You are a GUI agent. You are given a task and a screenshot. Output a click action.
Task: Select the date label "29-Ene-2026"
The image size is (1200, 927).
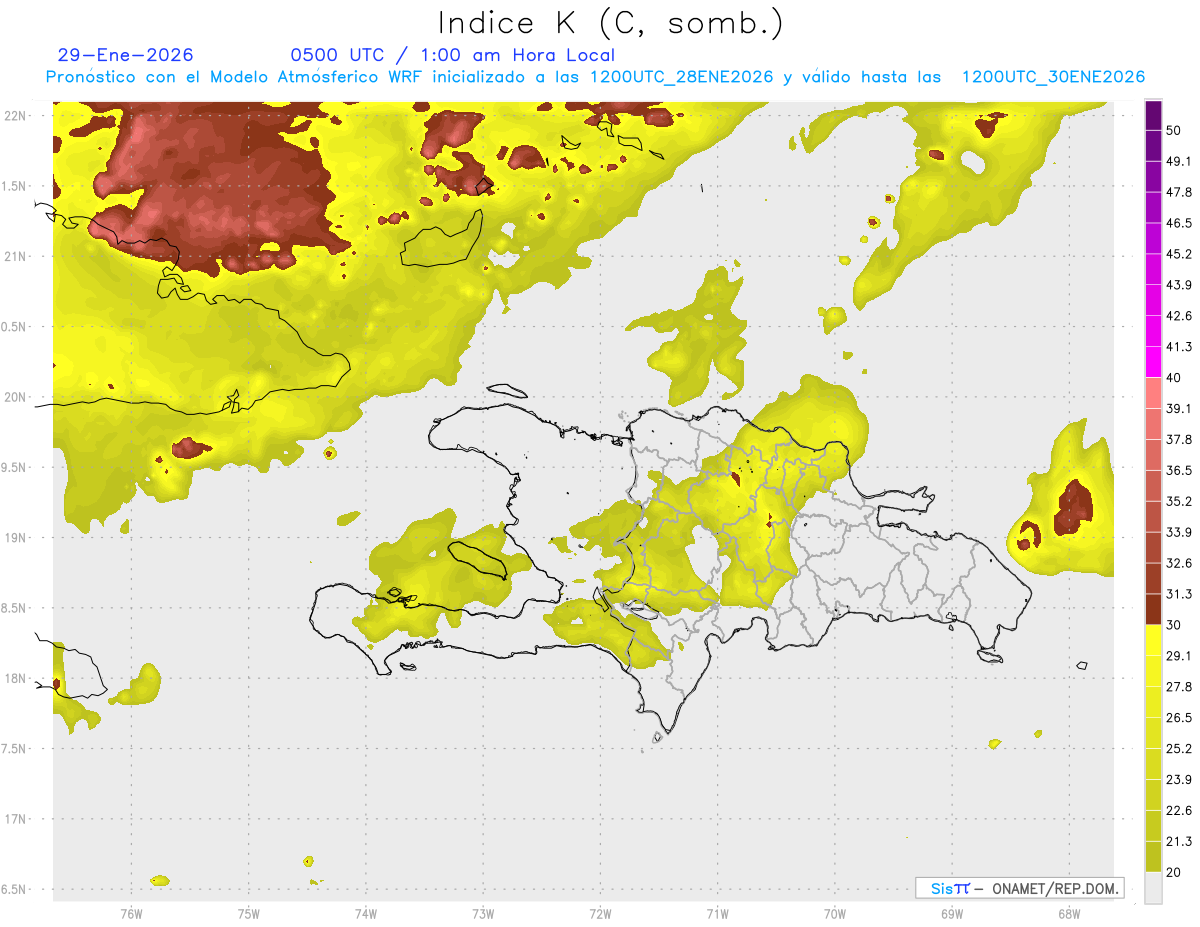coord(126,55)
